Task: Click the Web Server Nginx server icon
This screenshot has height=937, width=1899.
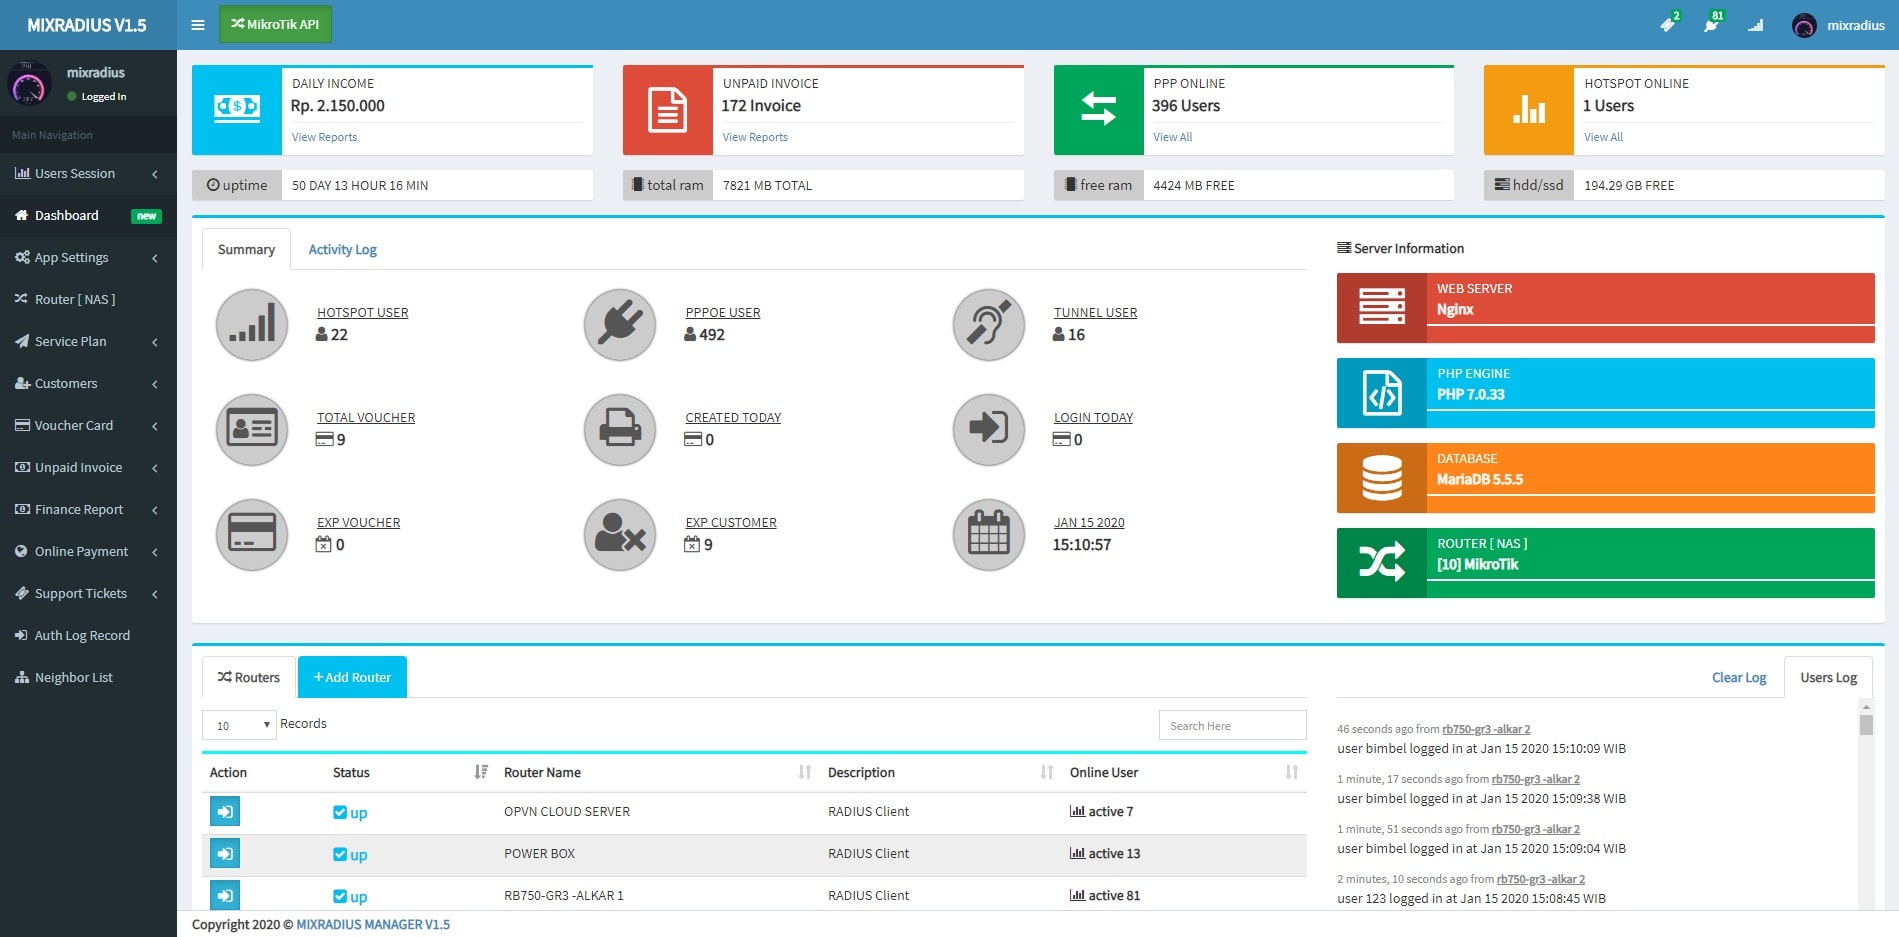Action: tap(1382, 307)
